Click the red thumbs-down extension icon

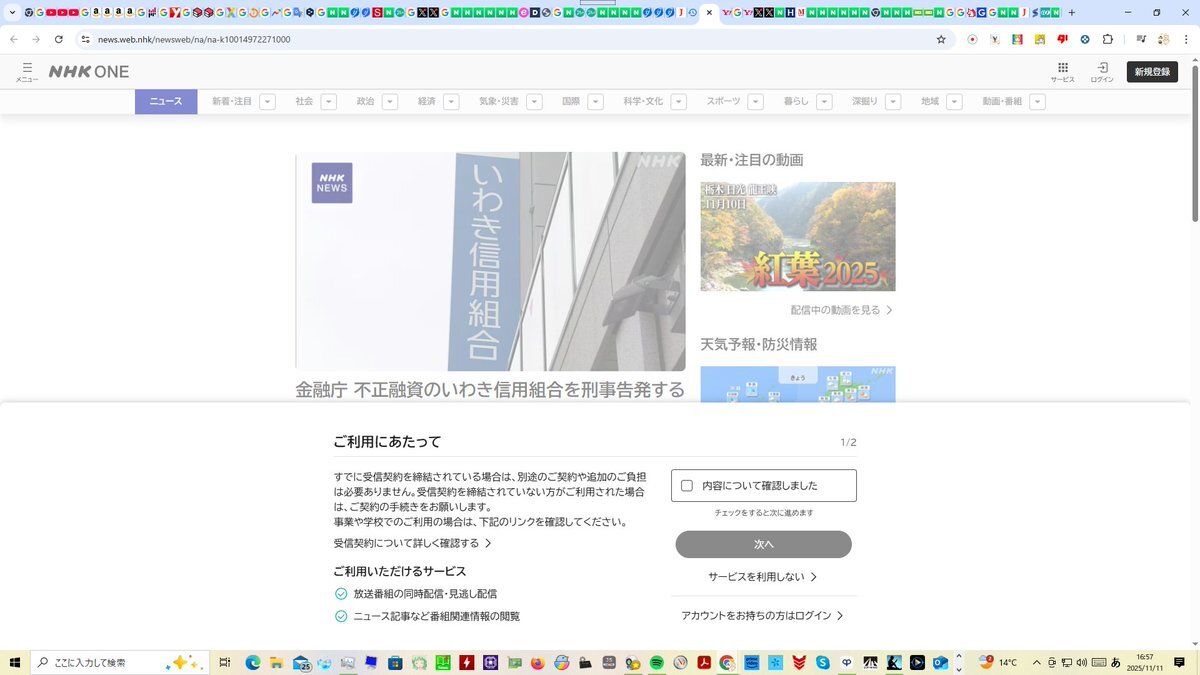click(x=1062, y=39)
